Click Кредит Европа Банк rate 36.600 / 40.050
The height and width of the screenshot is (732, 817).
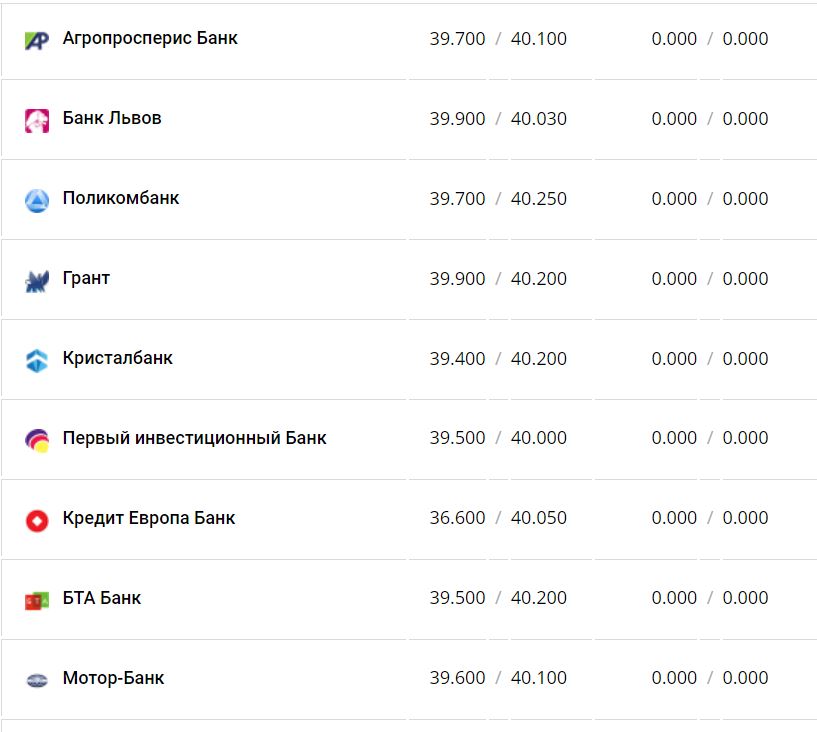pyautogui.click(x=498, y=518)
